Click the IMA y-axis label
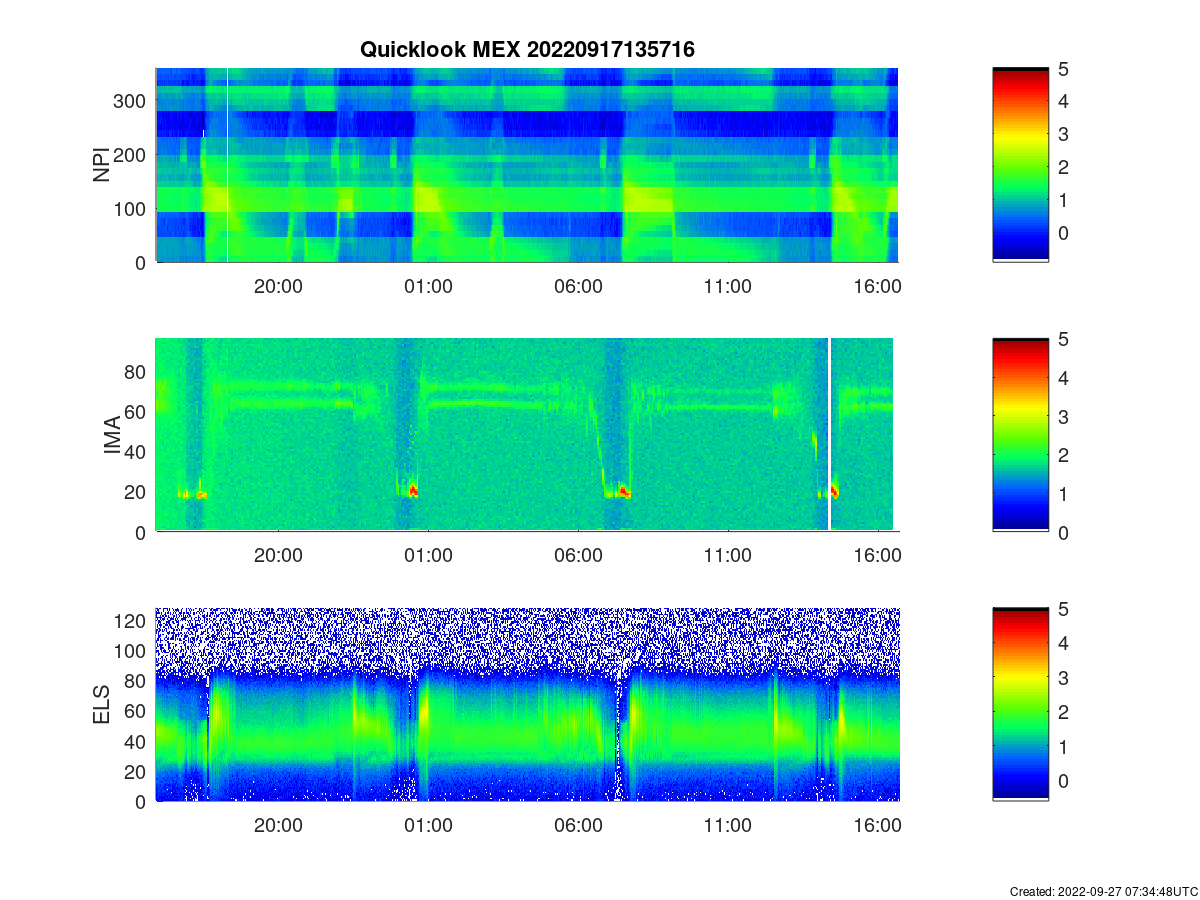 tap(112, 435)
